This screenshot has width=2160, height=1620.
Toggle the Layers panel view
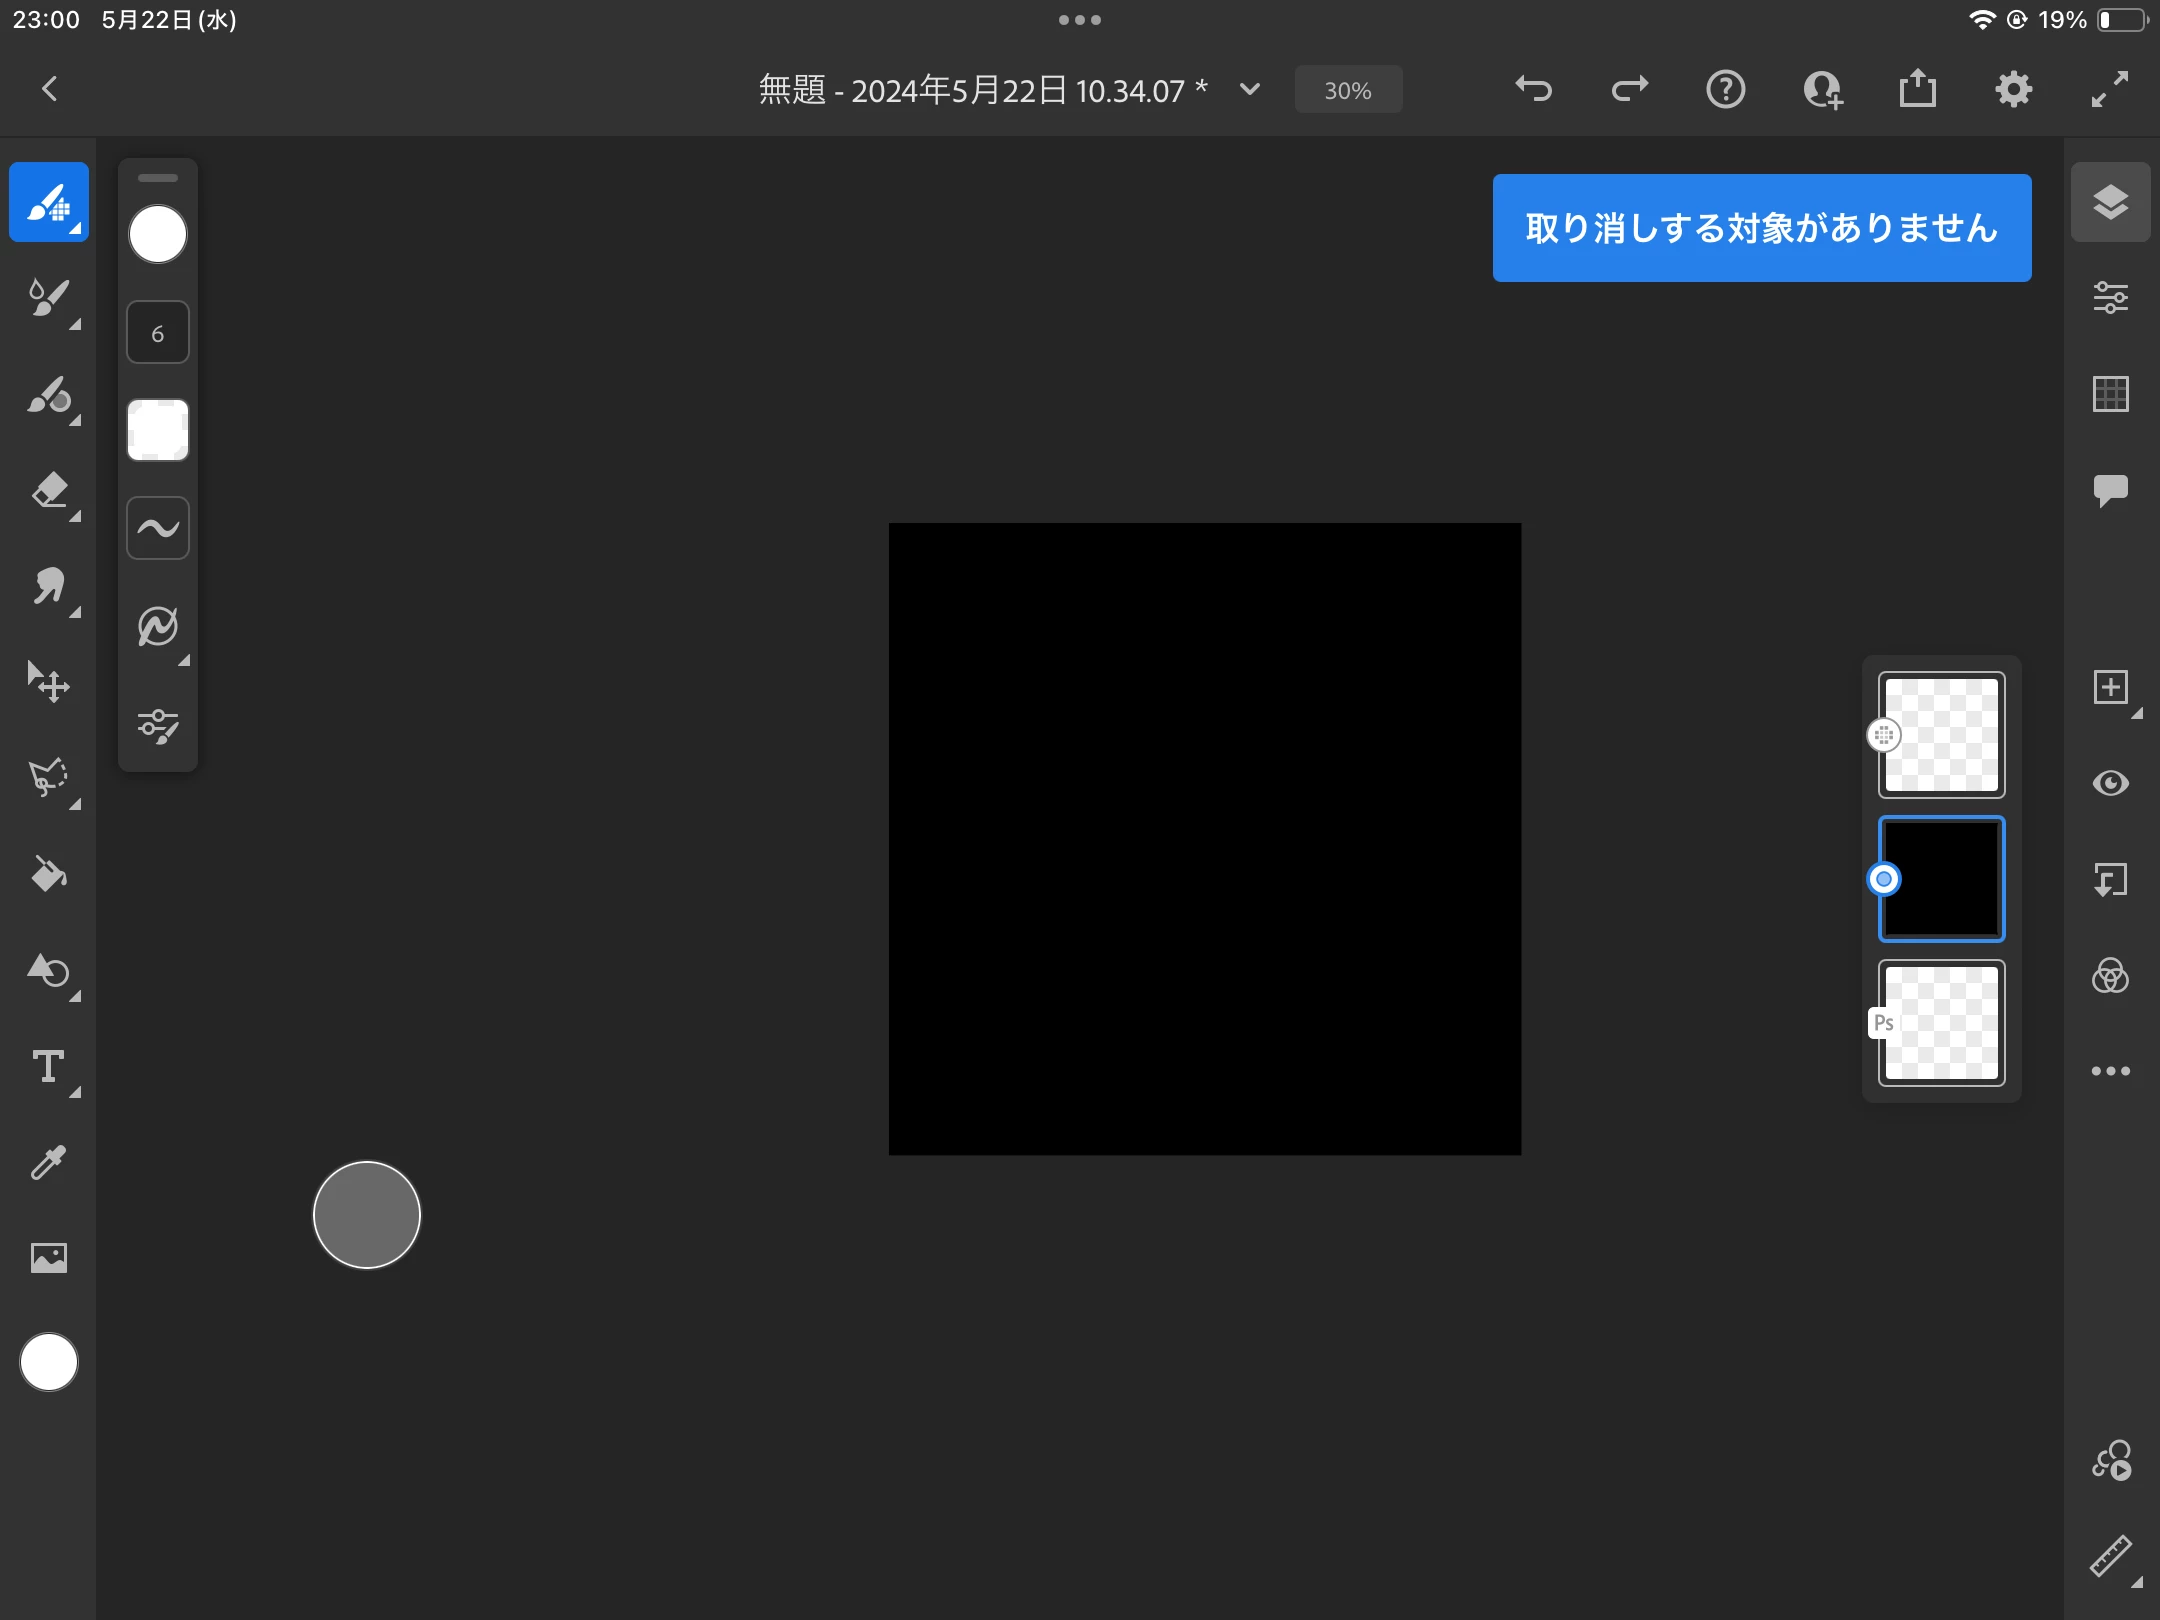click(x=2110, y=202)
